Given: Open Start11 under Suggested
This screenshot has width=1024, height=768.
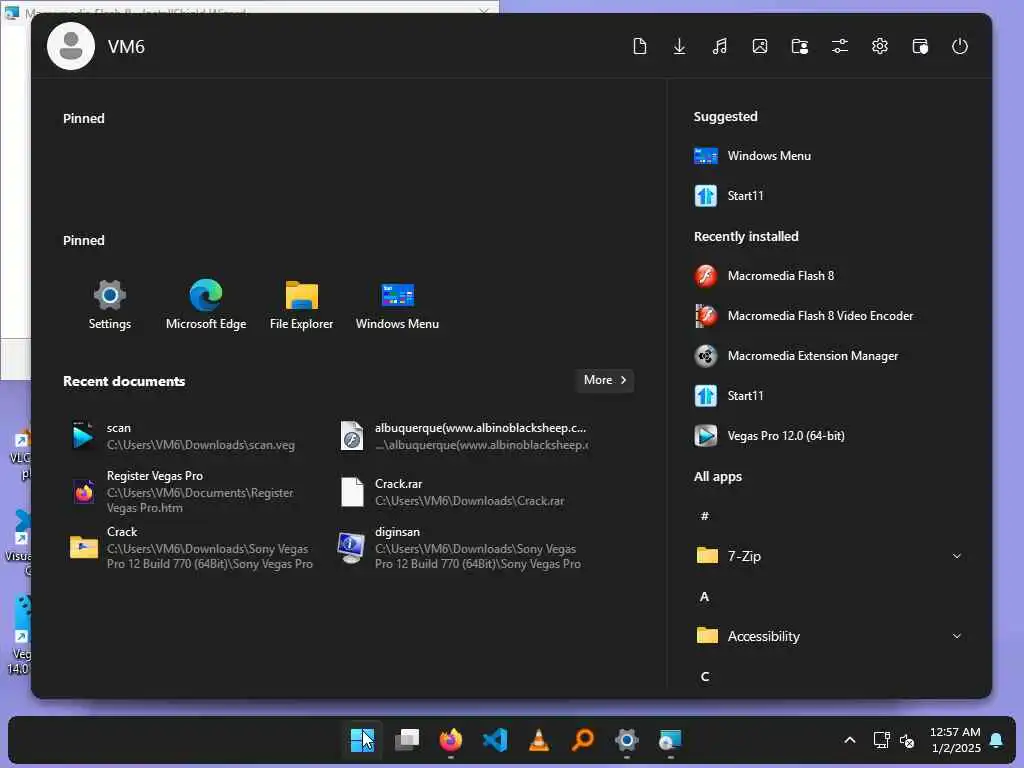Looking at the screenshot, I should [729, 196].
